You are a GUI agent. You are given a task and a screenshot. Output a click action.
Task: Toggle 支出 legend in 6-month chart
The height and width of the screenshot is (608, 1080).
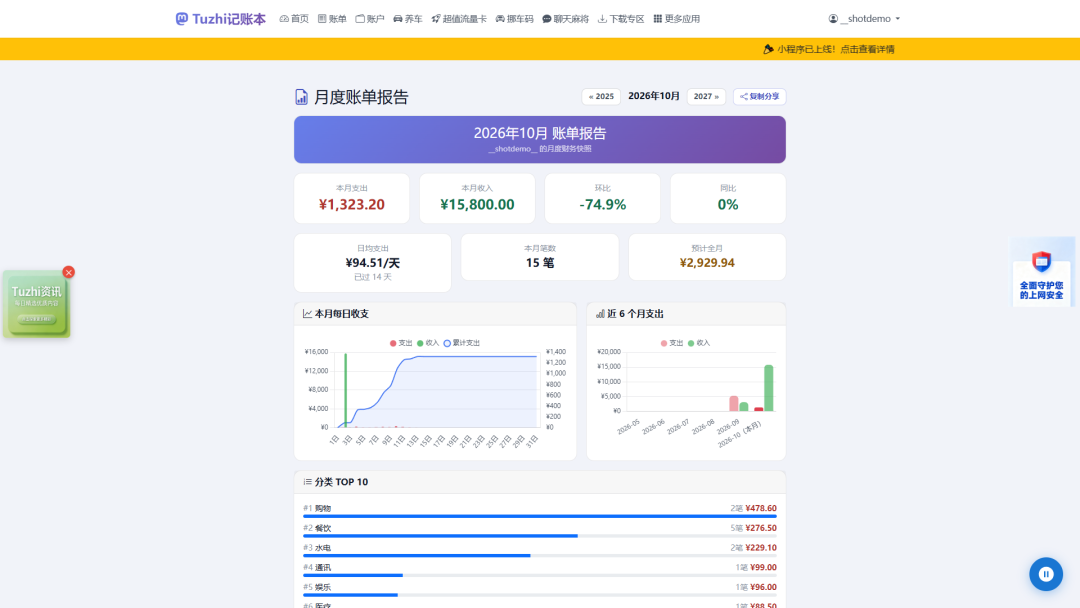point(672,343)
